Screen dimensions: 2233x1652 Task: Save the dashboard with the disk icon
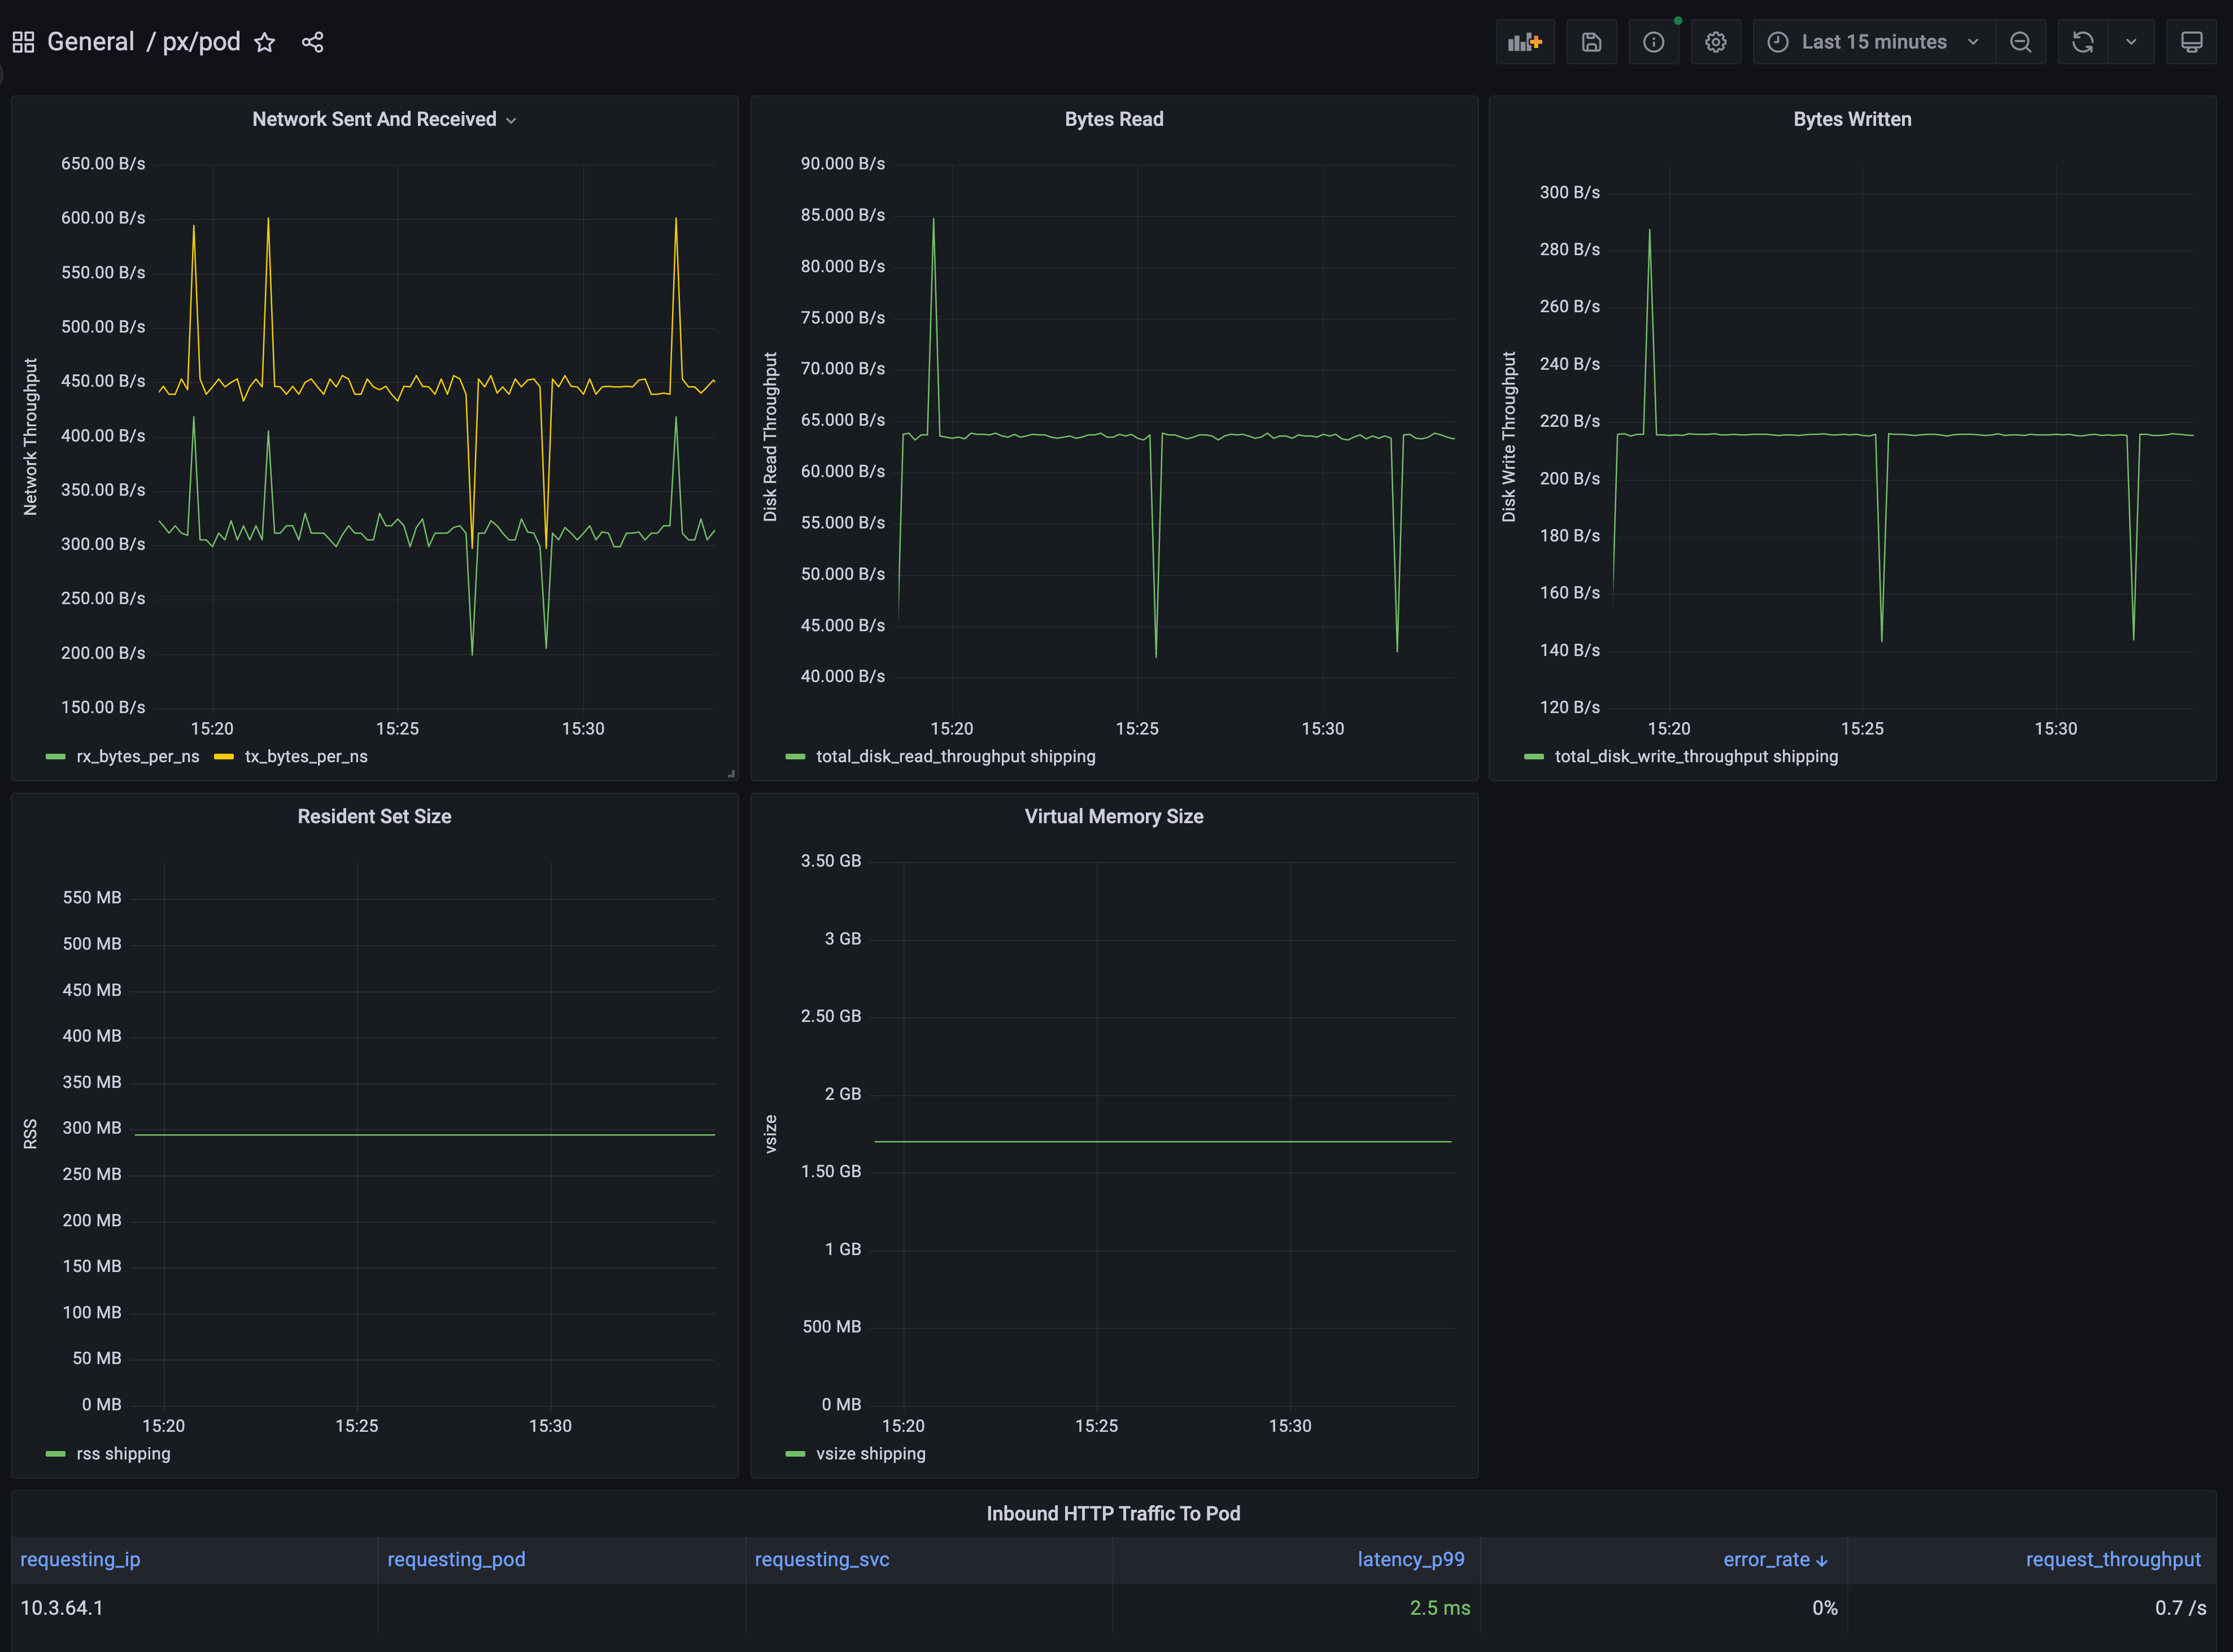click(x=1591, y=42)
